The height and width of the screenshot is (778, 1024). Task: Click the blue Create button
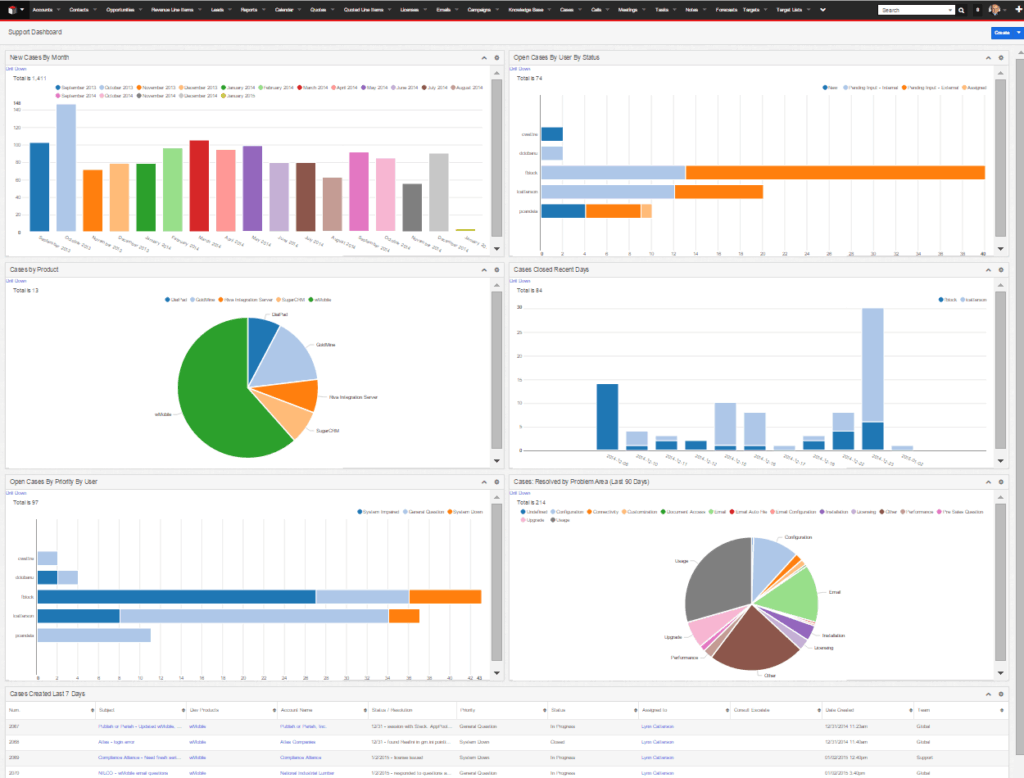coord(1001,33)
